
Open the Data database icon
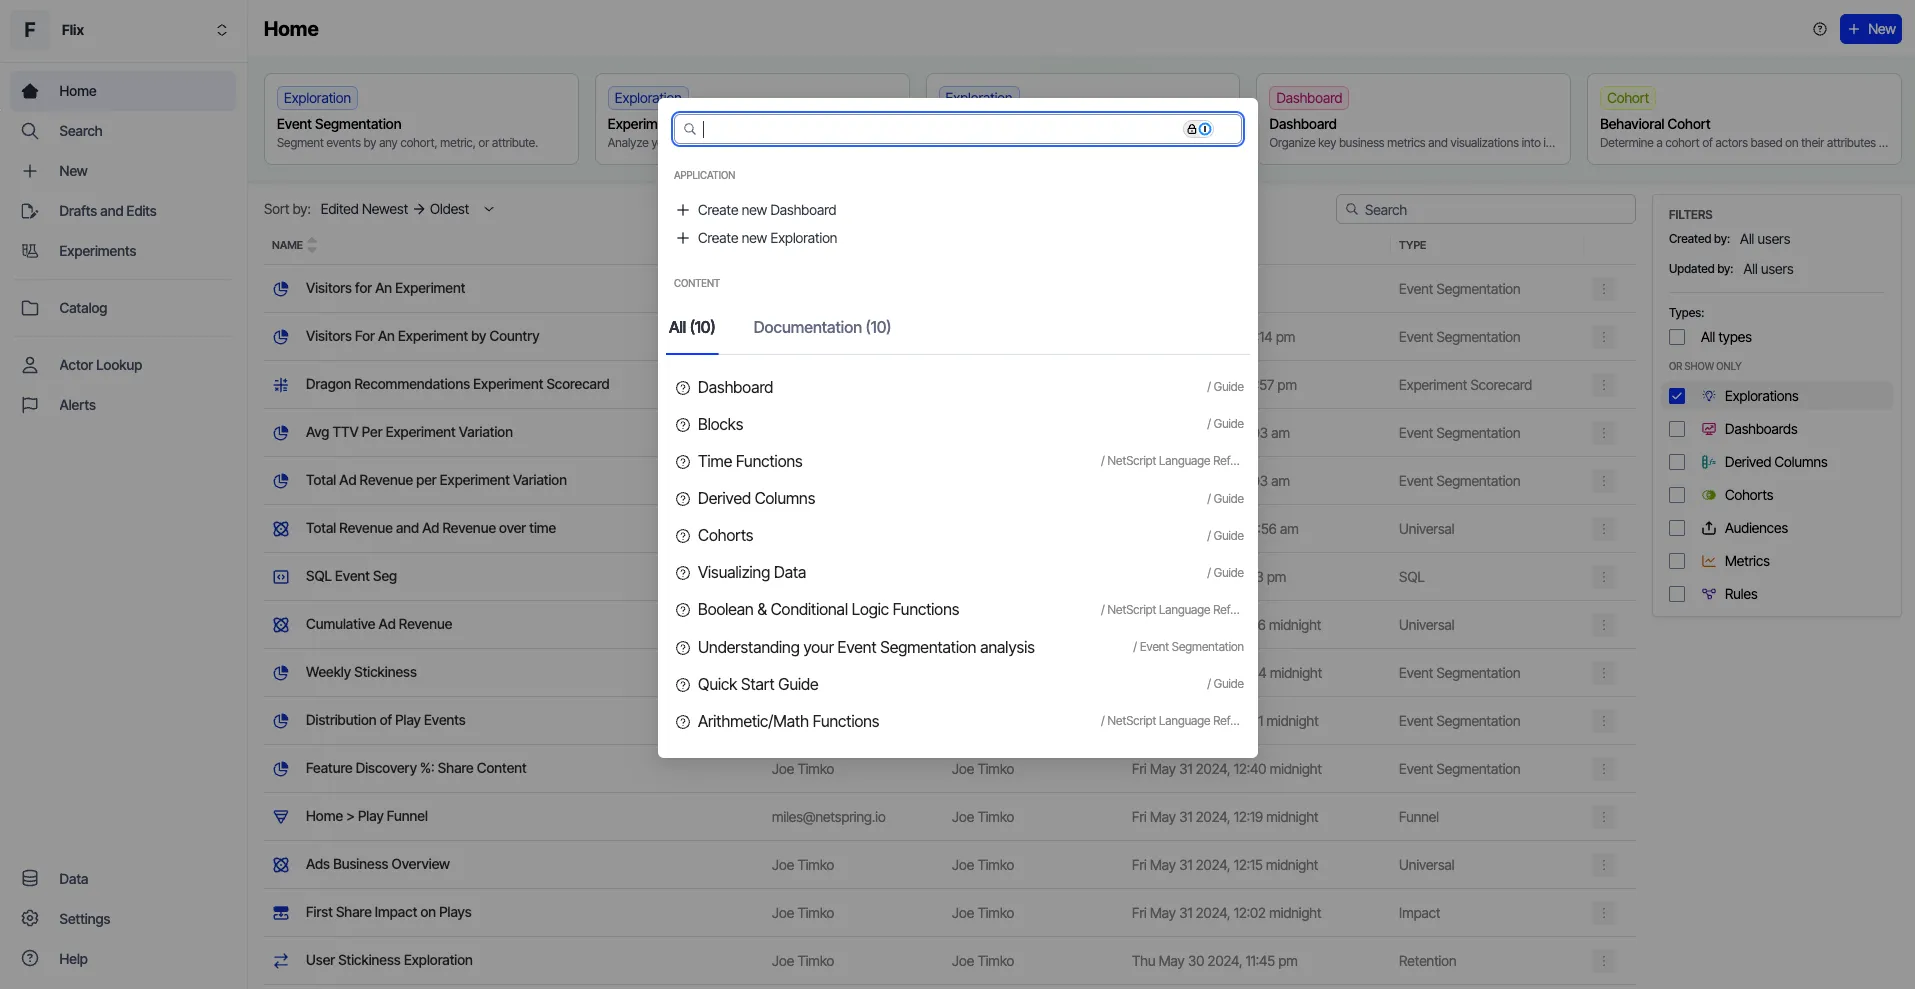tap(30, 879)
